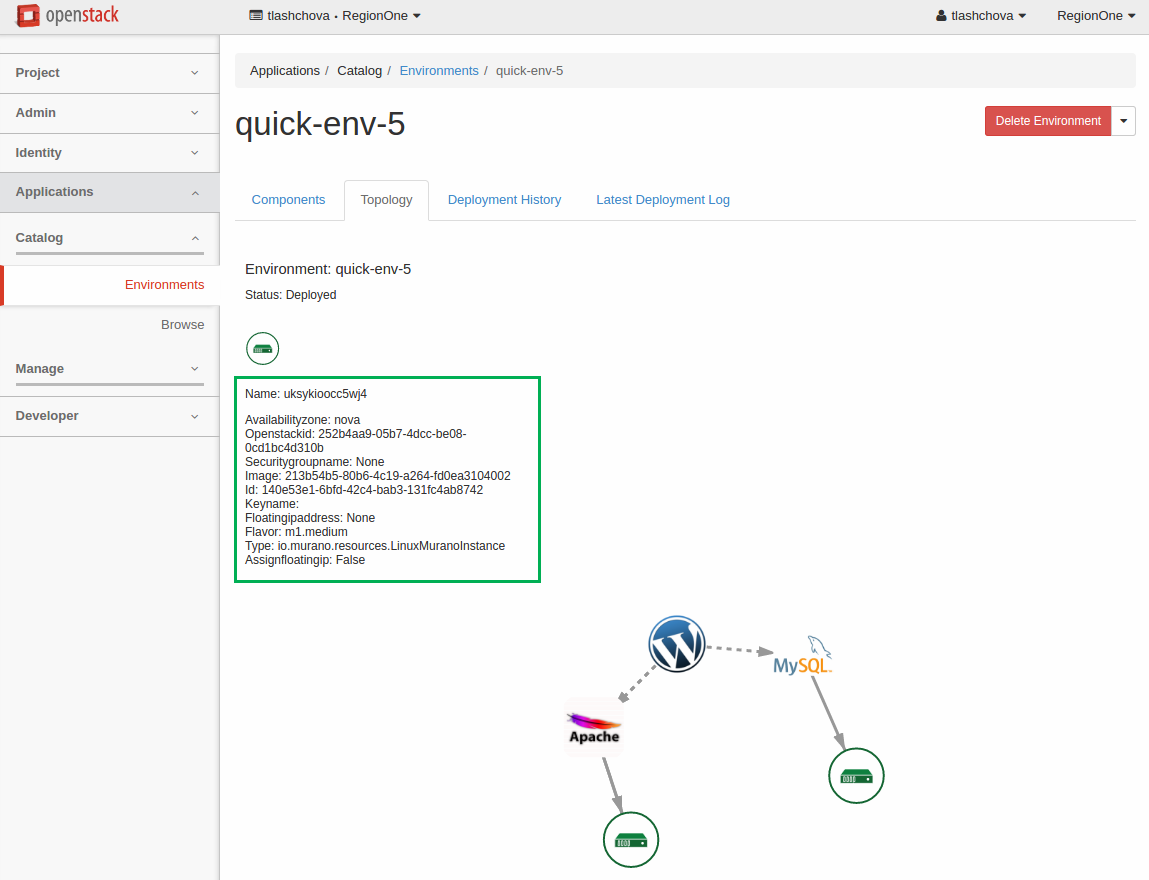Image resolution: width=1149 pixels, height=880 pixels.
Task: Click the OpenStack logo
Action: click(70, 16)
